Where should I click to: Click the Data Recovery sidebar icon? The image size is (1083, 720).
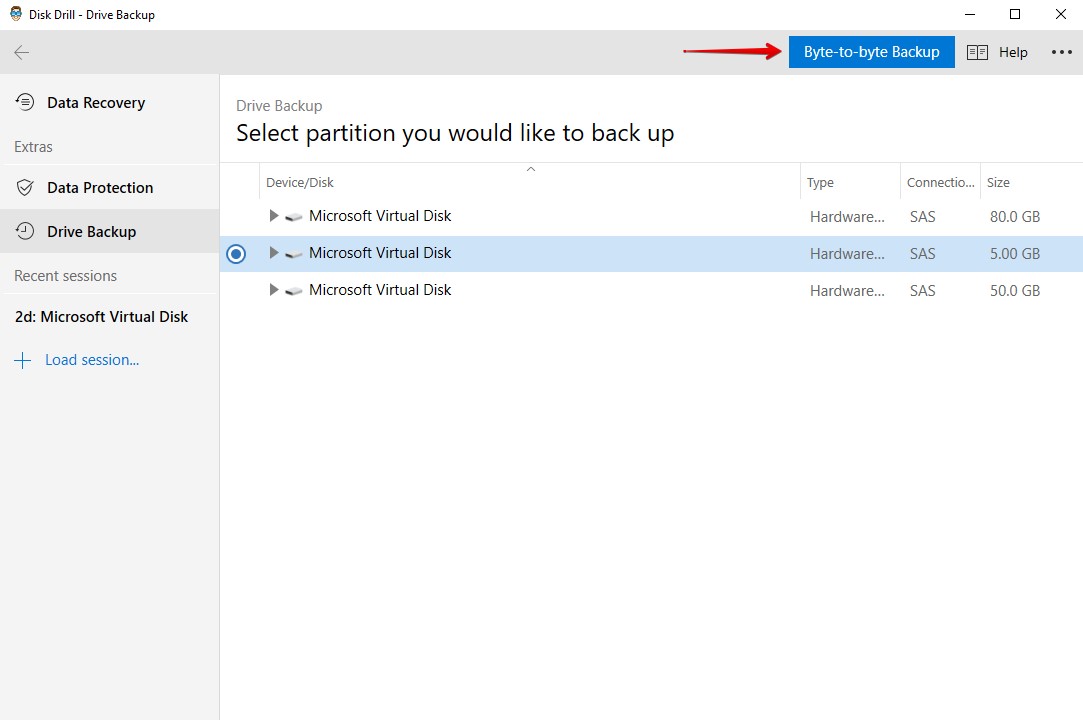click(x=25, y=102)
